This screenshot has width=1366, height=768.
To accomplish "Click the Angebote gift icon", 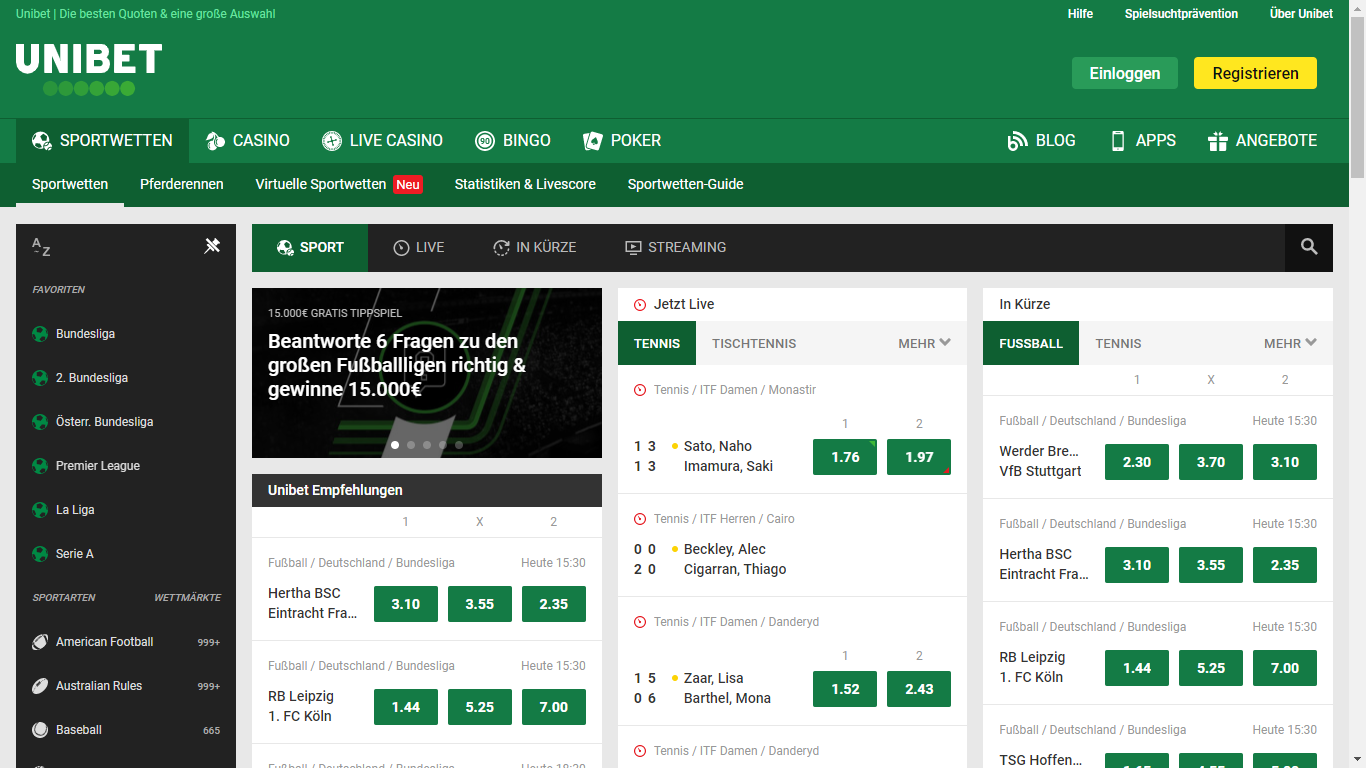I will point(1217,141).
